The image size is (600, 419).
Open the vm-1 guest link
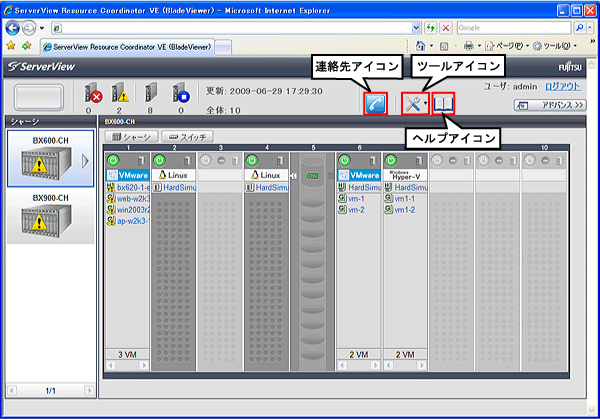356,199
